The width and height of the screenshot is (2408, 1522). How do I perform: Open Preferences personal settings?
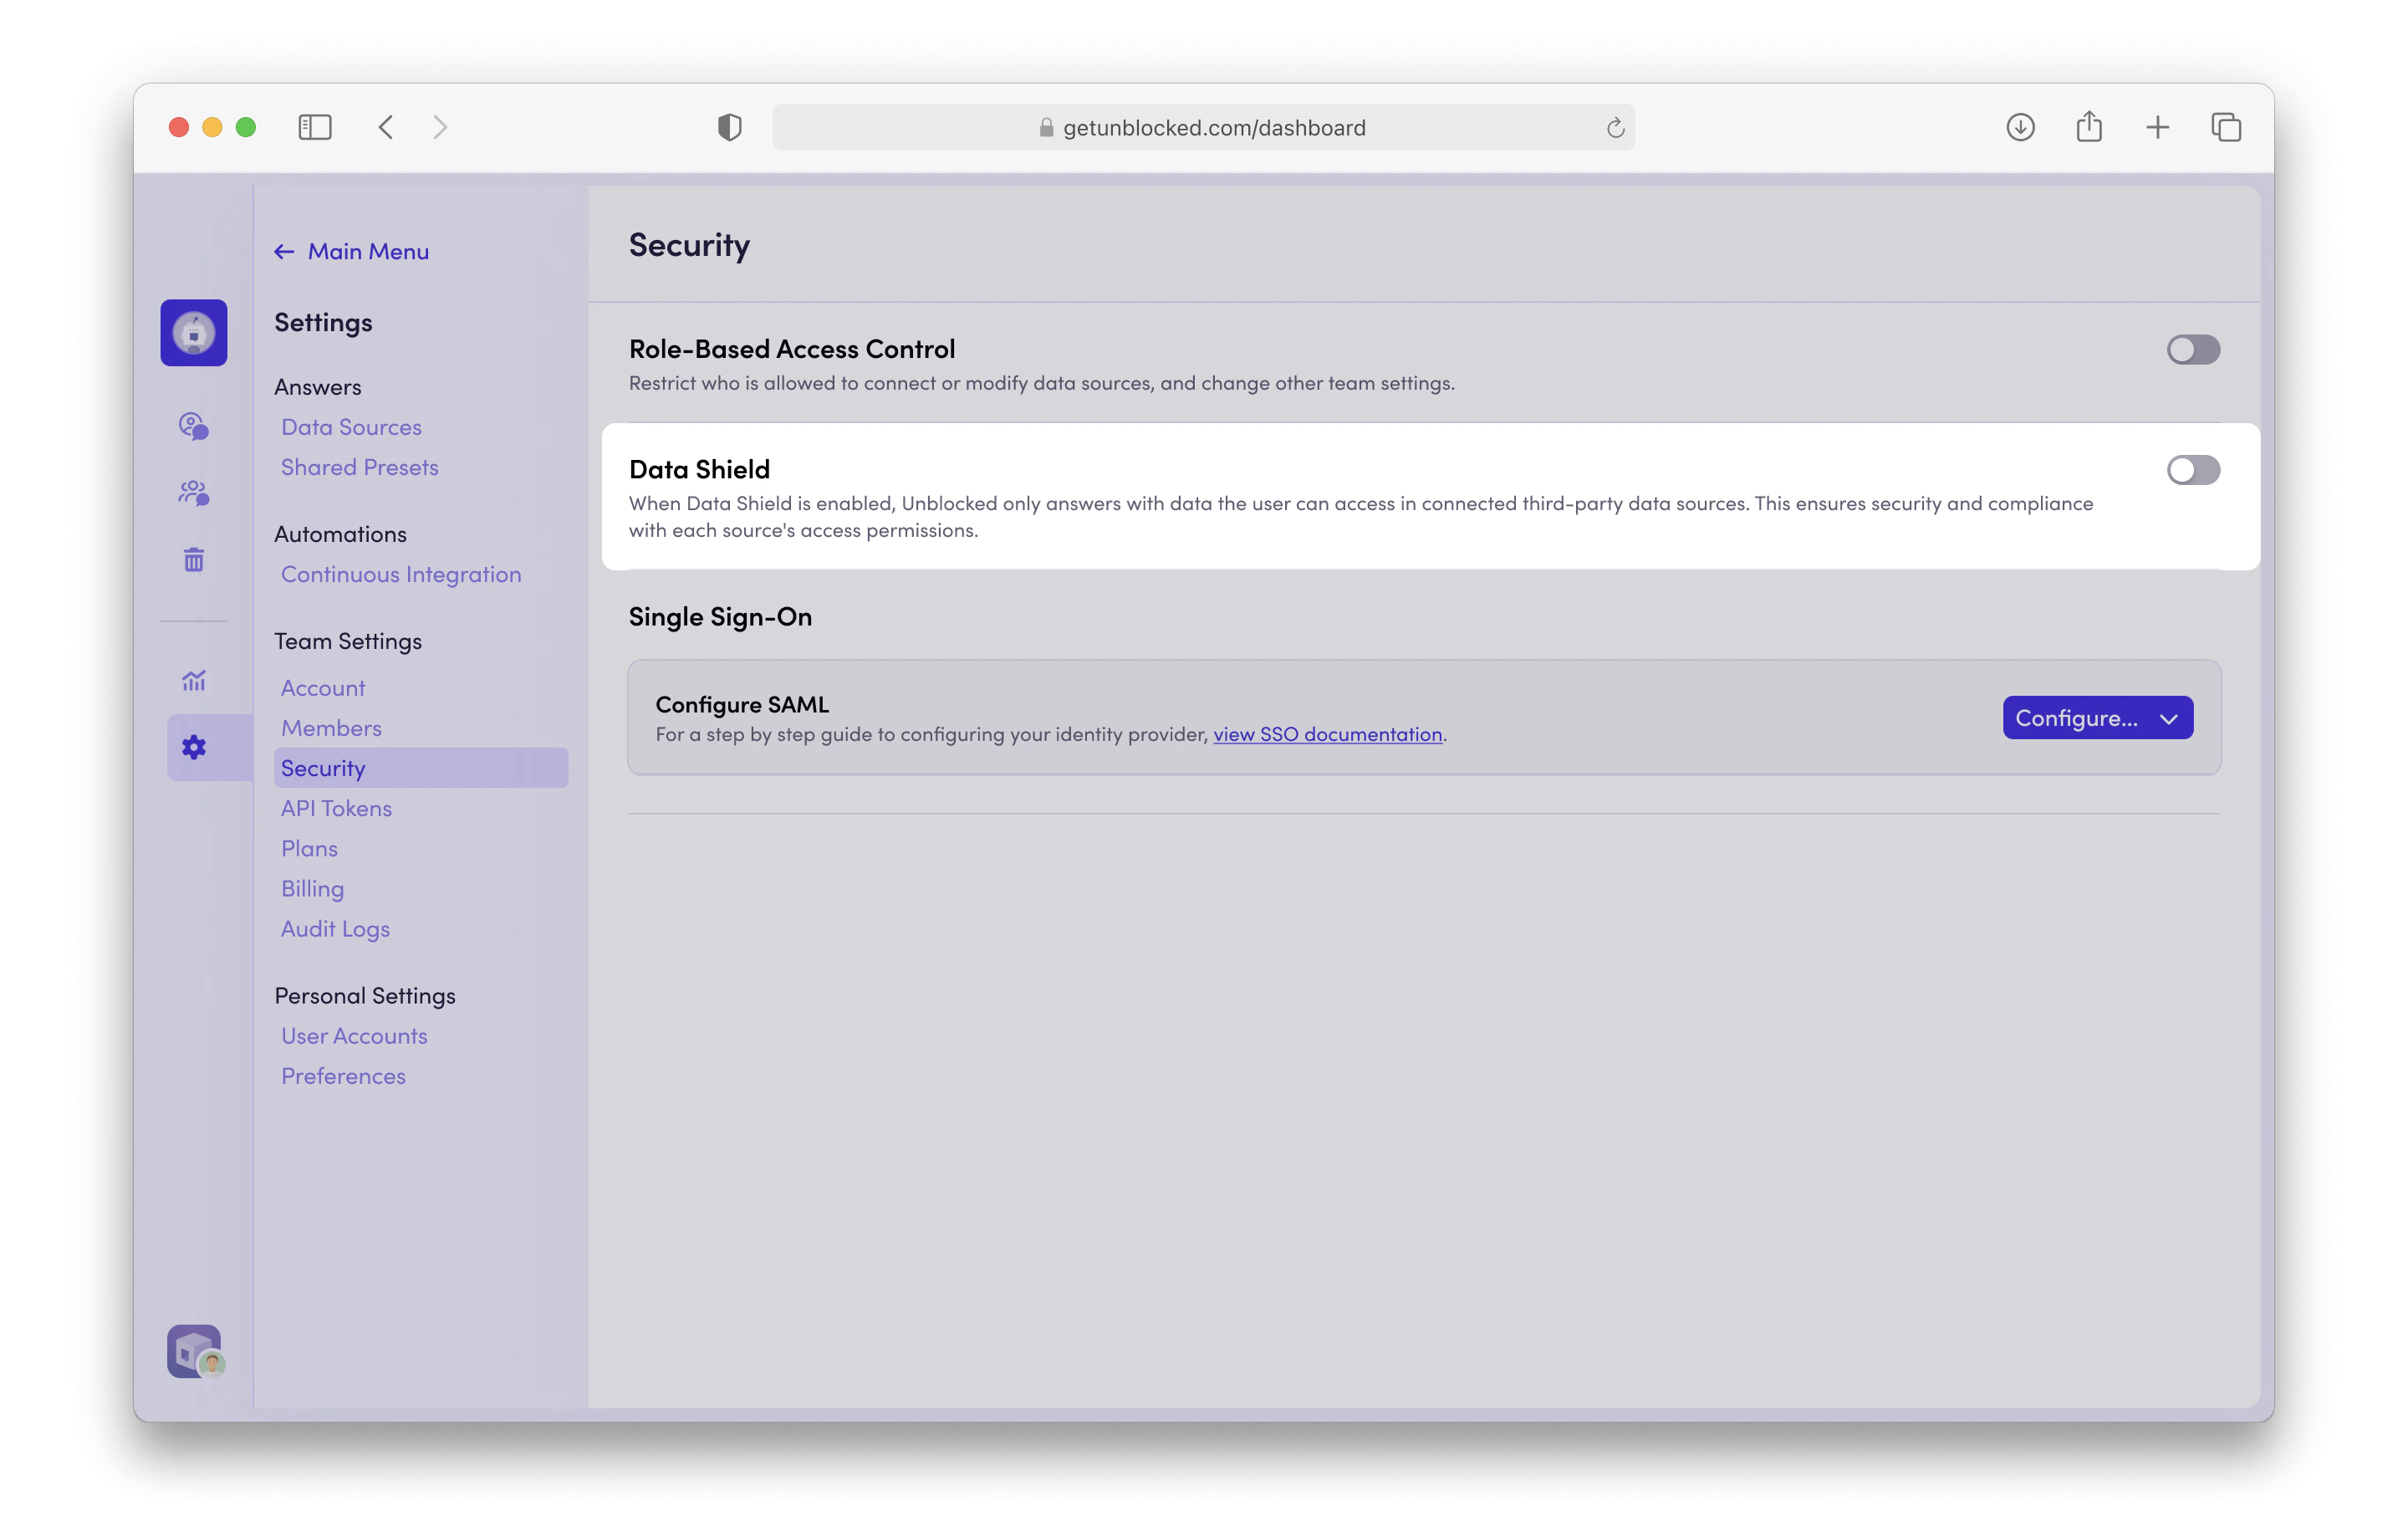[343, 1076]
